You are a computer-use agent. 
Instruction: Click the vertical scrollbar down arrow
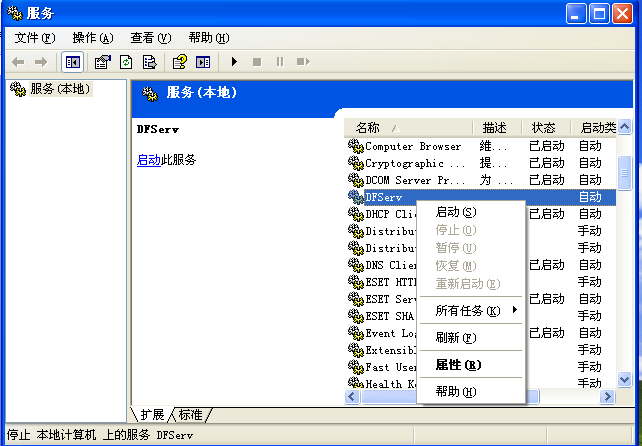[625, 380]
